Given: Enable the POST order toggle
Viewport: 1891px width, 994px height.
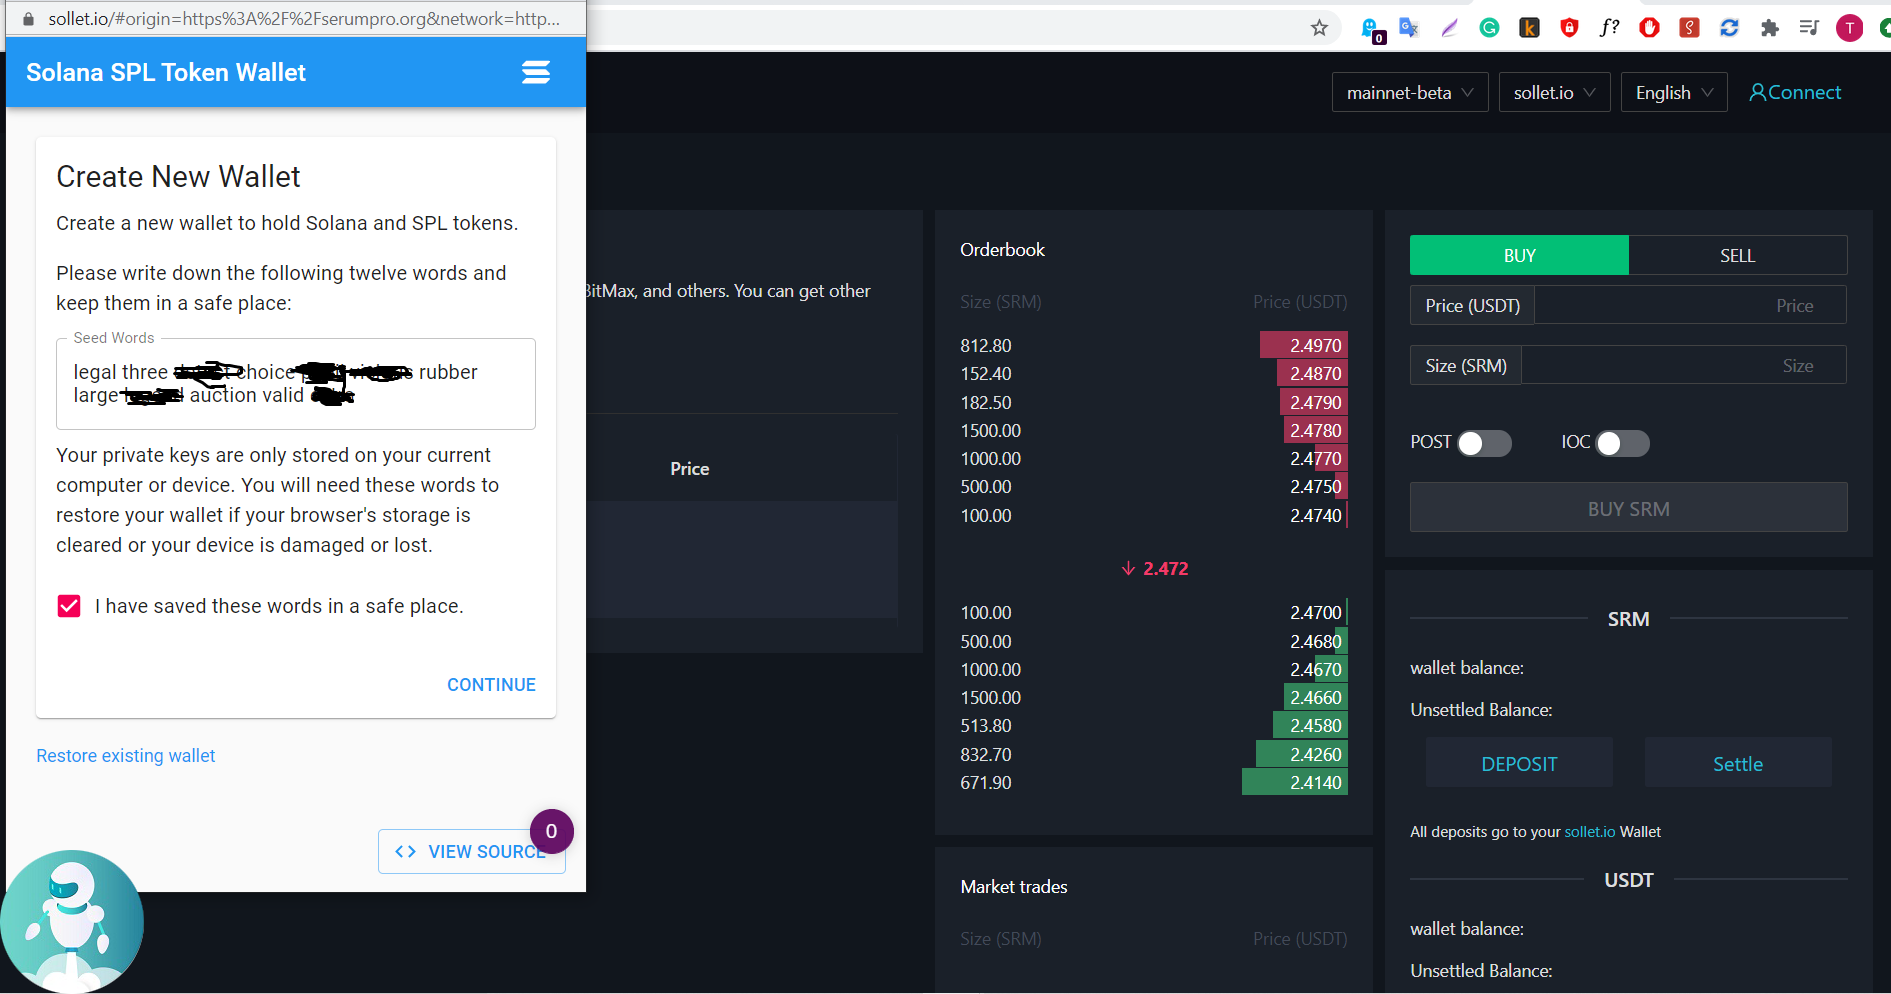Looking at the screenshot, I should tap(1484, 443).
